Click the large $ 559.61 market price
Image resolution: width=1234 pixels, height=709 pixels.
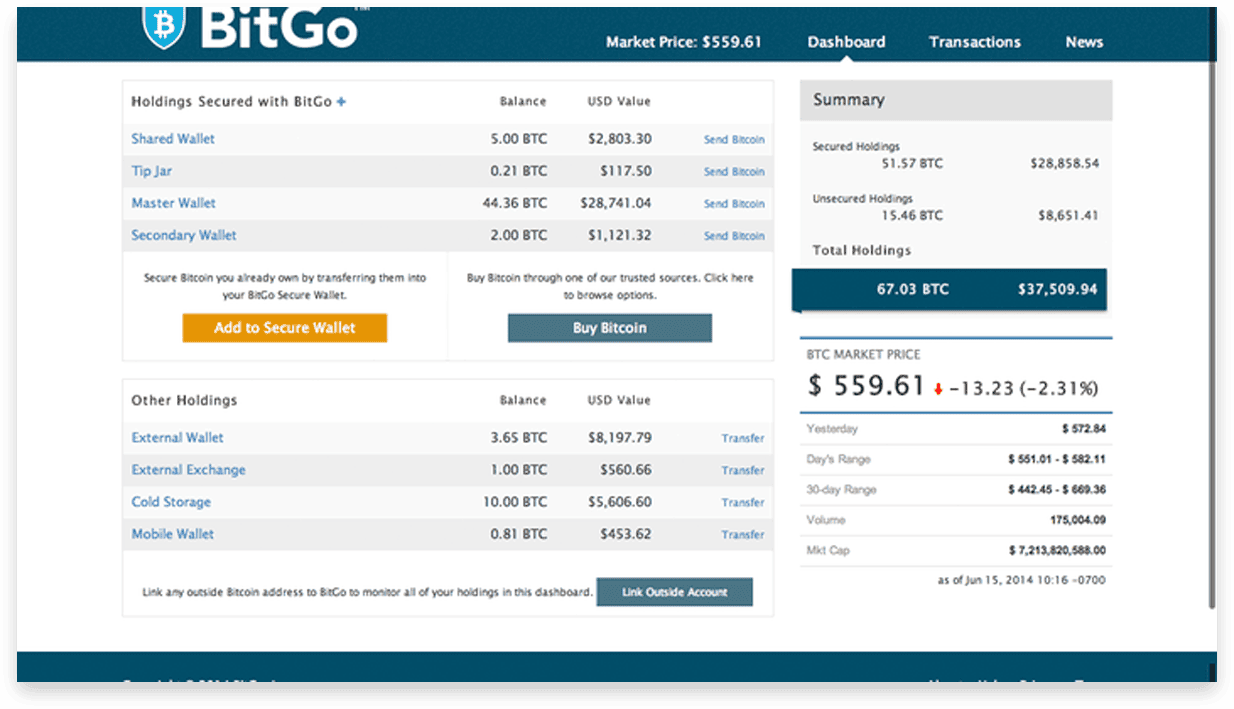pos(866,386)
